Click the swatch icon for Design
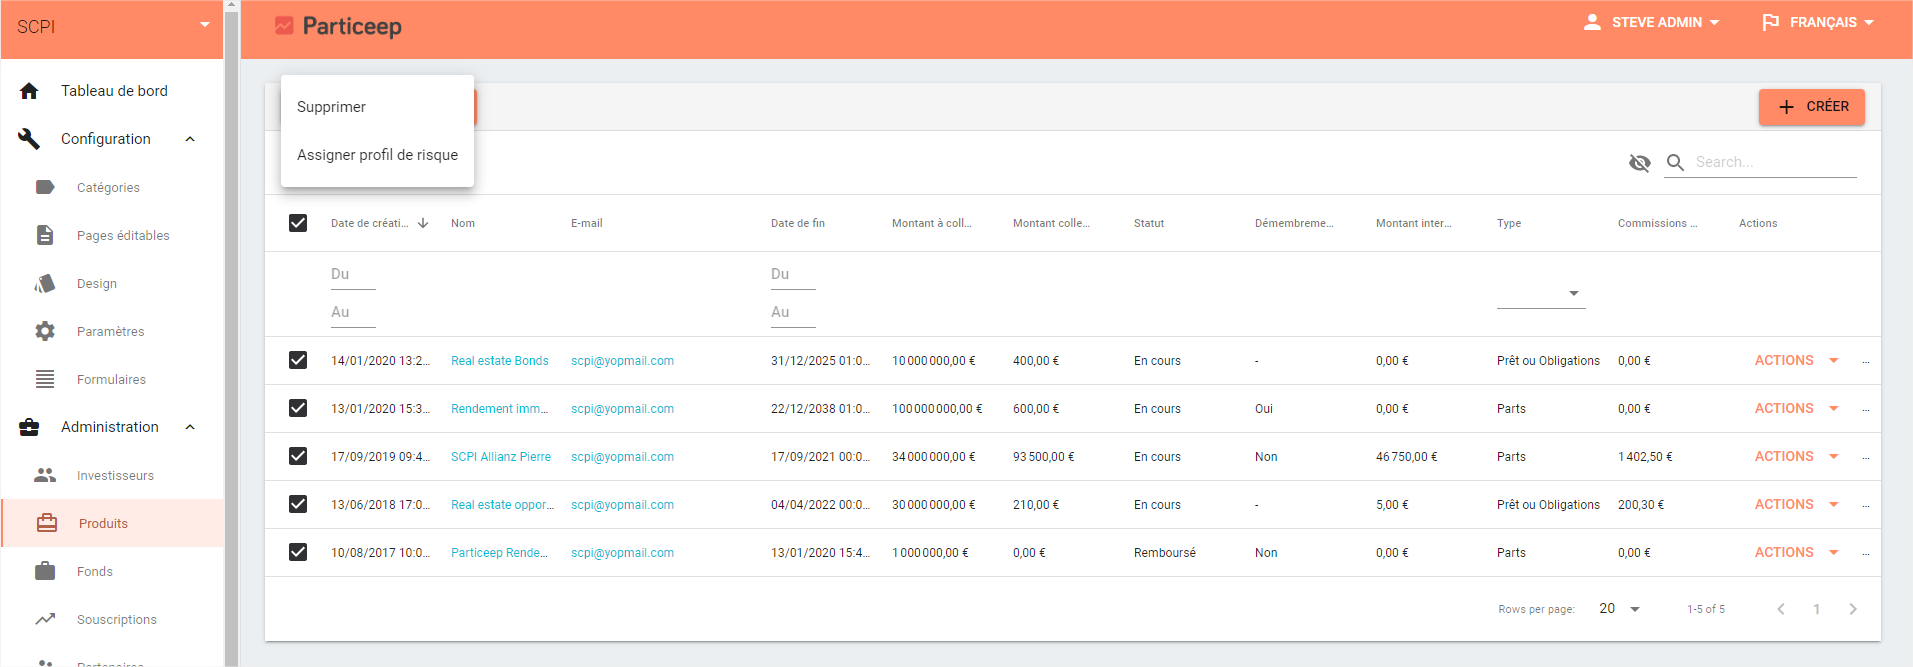Viewport: 1913px width, 667px height. (x=45, y=283)
